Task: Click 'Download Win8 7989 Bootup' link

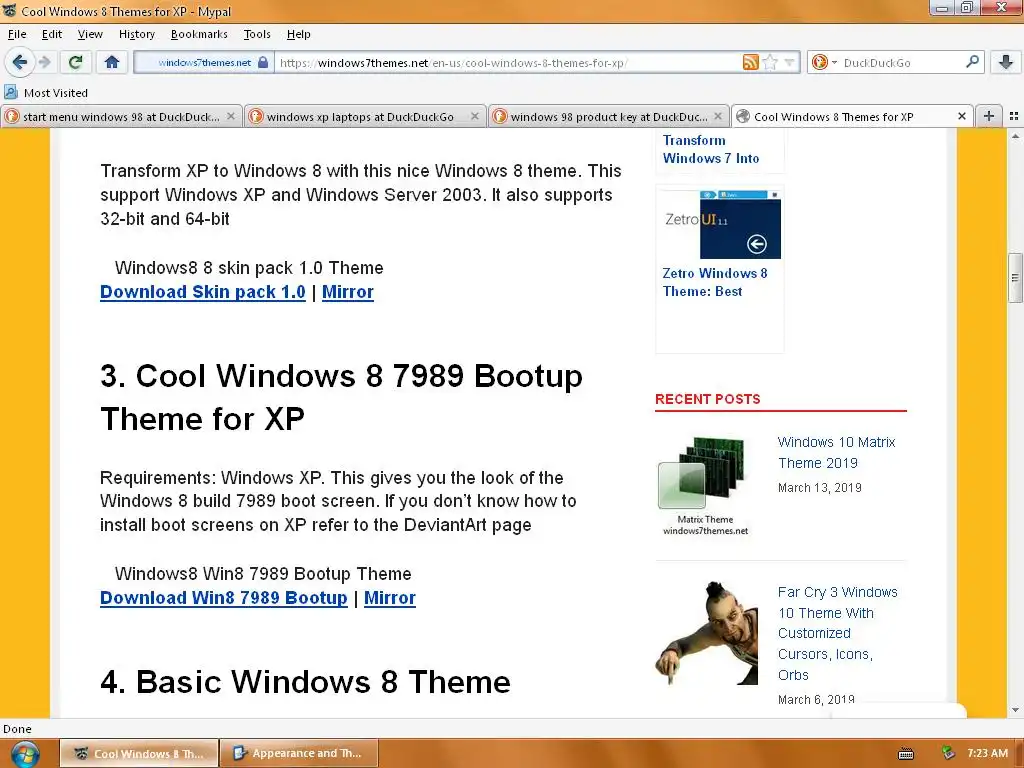Action: click(223, 598)
